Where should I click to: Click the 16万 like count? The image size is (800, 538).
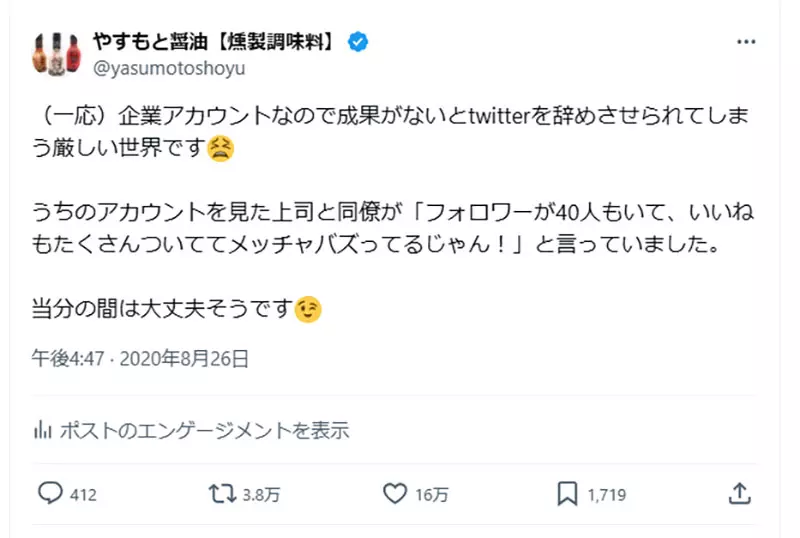pos(433,494)
